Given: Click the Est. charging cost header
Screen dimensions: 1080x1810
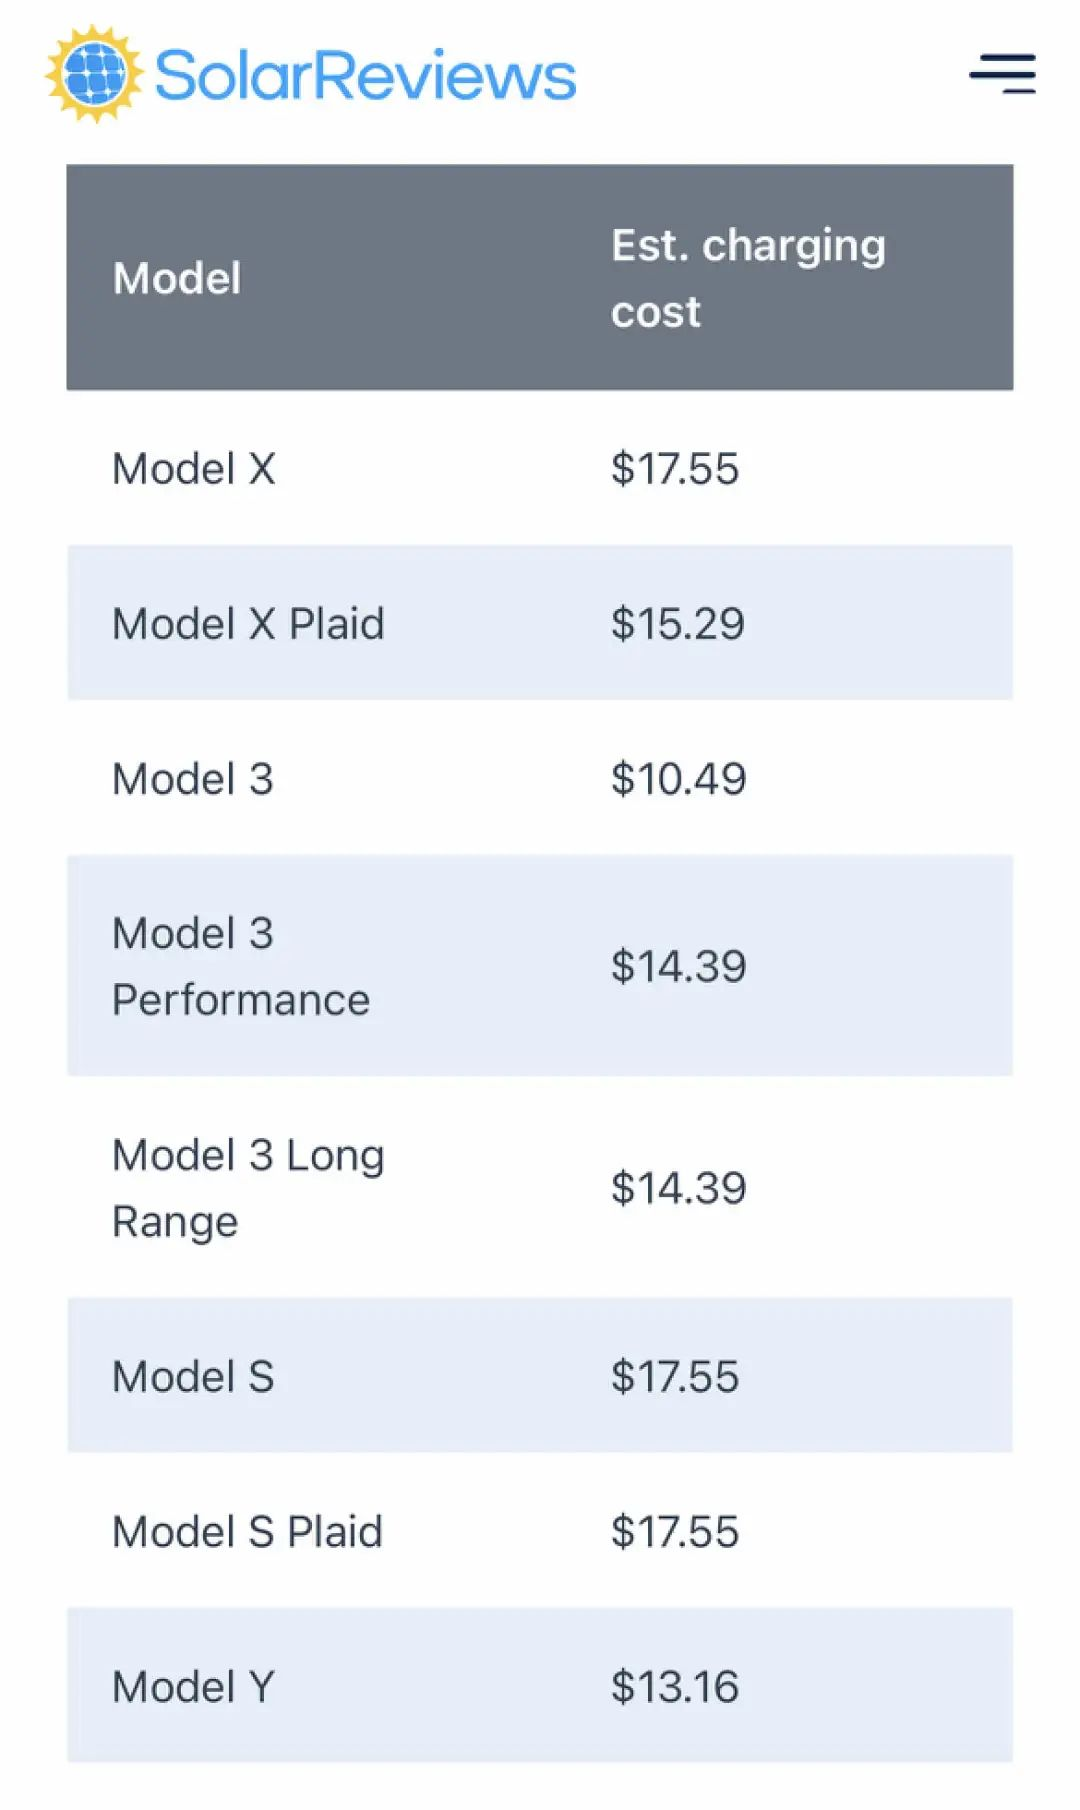Looking at the screenshot, I should click(748, 278).
